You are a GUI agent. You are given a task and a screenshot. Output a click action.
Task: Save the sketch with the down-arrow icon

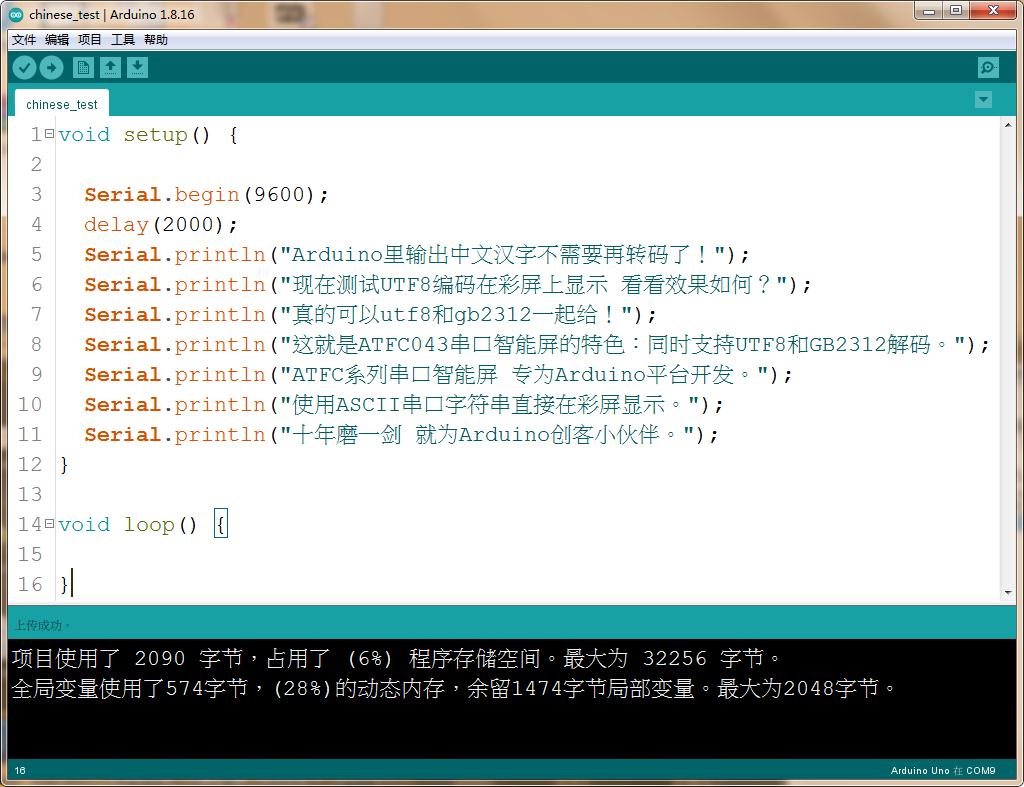tap(137, 67)
